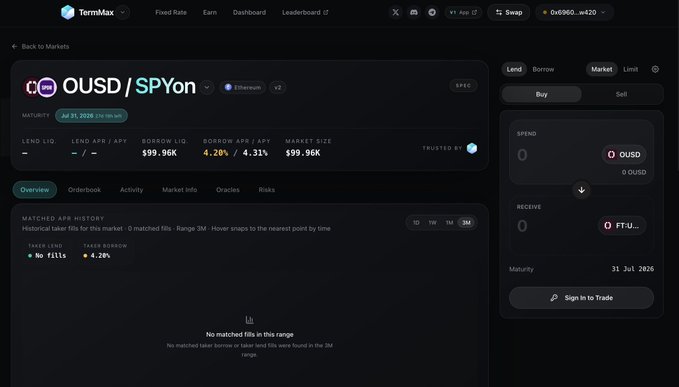Click the Taker Lend No fills legend

tap(47, 251)
